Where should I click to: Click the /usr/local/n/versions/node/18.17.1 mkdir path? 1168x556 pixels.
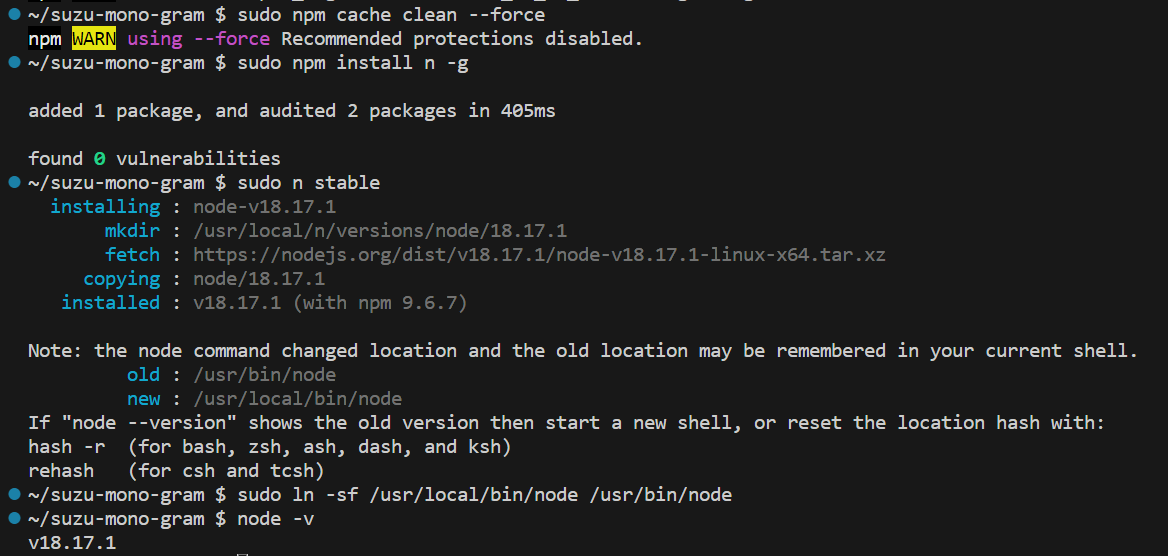(x=380, y=231)
